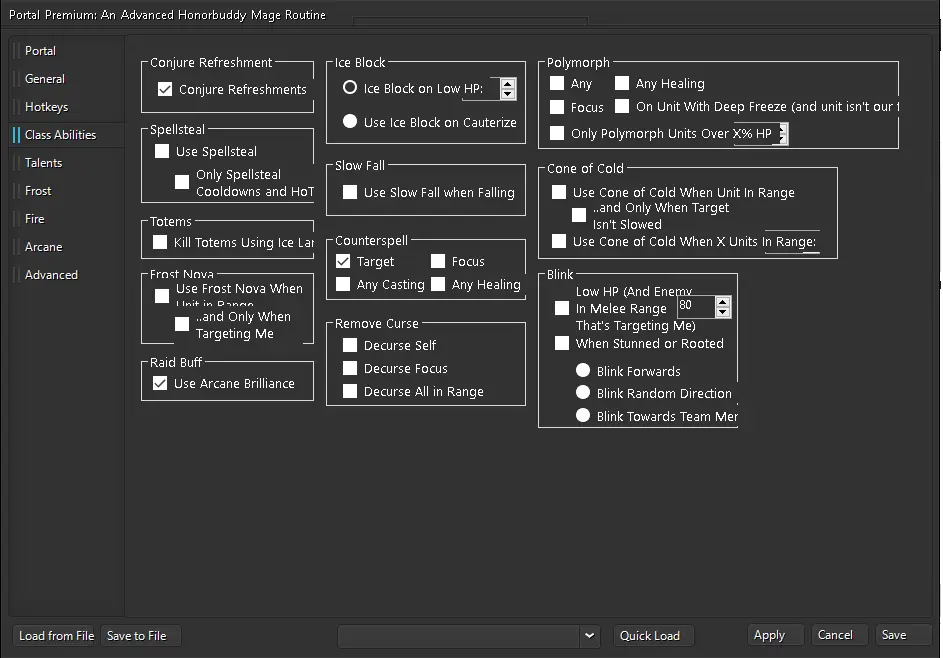Choose Blink Towards Team Member
Image resolution: width=943 pixels, height=658 pixels.
coord(583,416)
